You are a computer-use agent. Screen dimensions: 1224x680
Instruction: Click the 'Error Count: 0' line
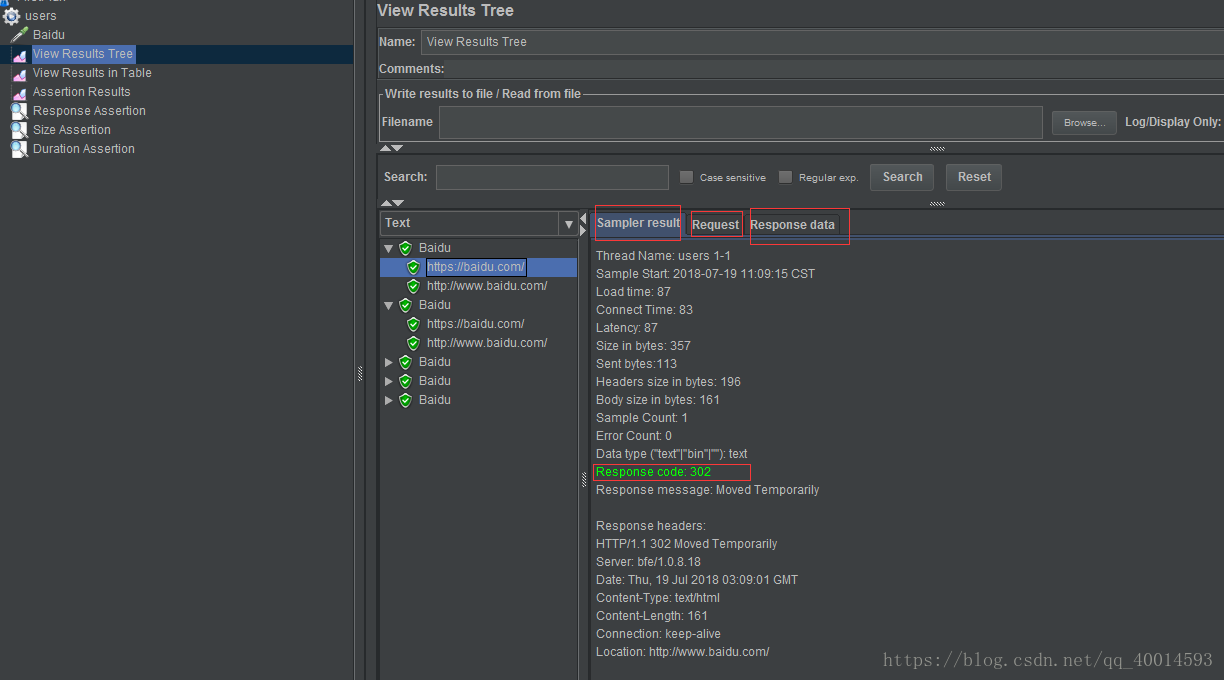tap(634, 436)
